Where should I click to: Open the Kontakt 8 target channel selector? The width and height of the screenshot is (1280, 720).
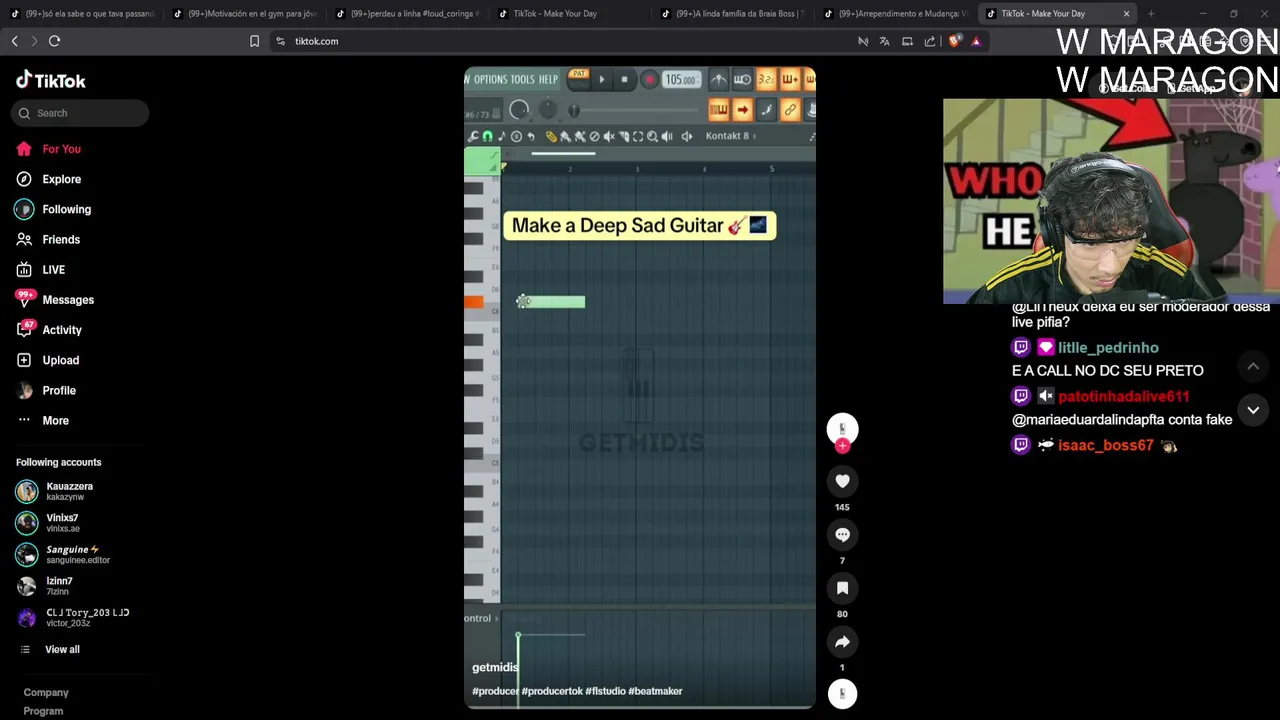730,136
